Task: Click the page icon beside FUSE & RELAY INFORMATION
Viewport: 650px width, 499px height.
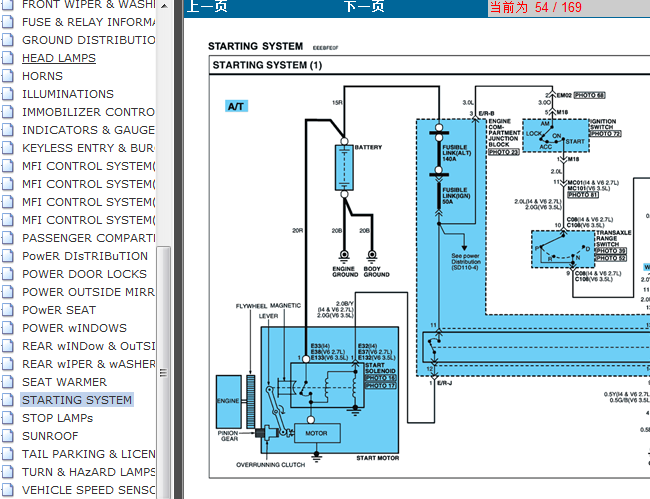Action: pyautogui.click(x=7, y=22)
